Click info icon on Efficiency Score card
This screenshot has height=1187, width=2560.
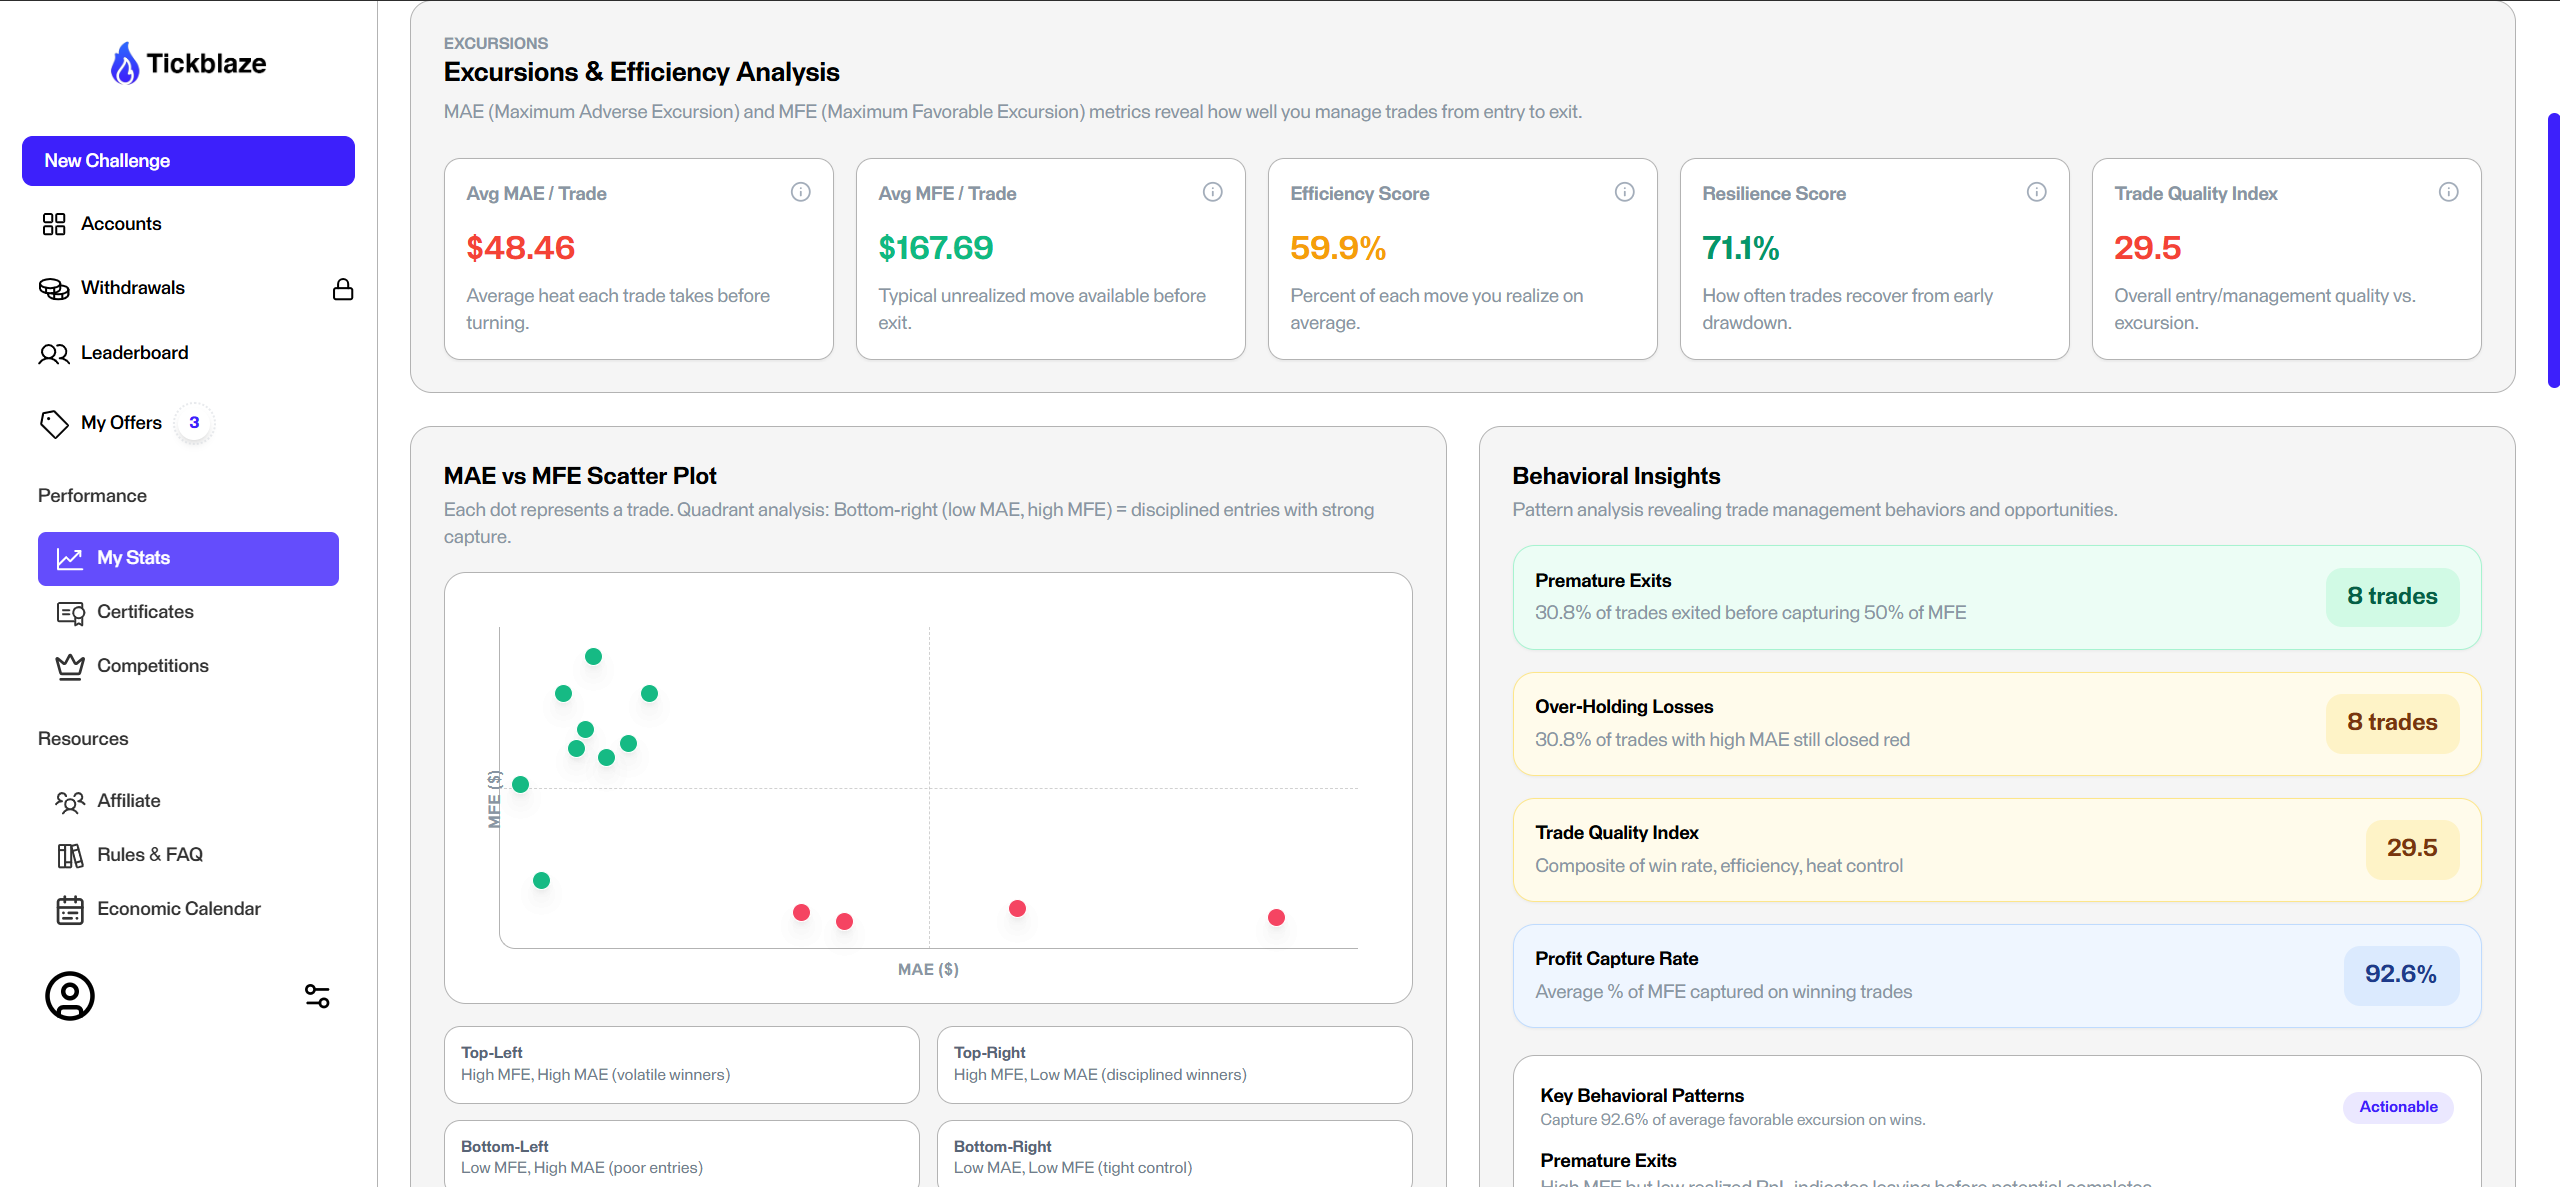pyautogui.click(x=1624, y=192)
